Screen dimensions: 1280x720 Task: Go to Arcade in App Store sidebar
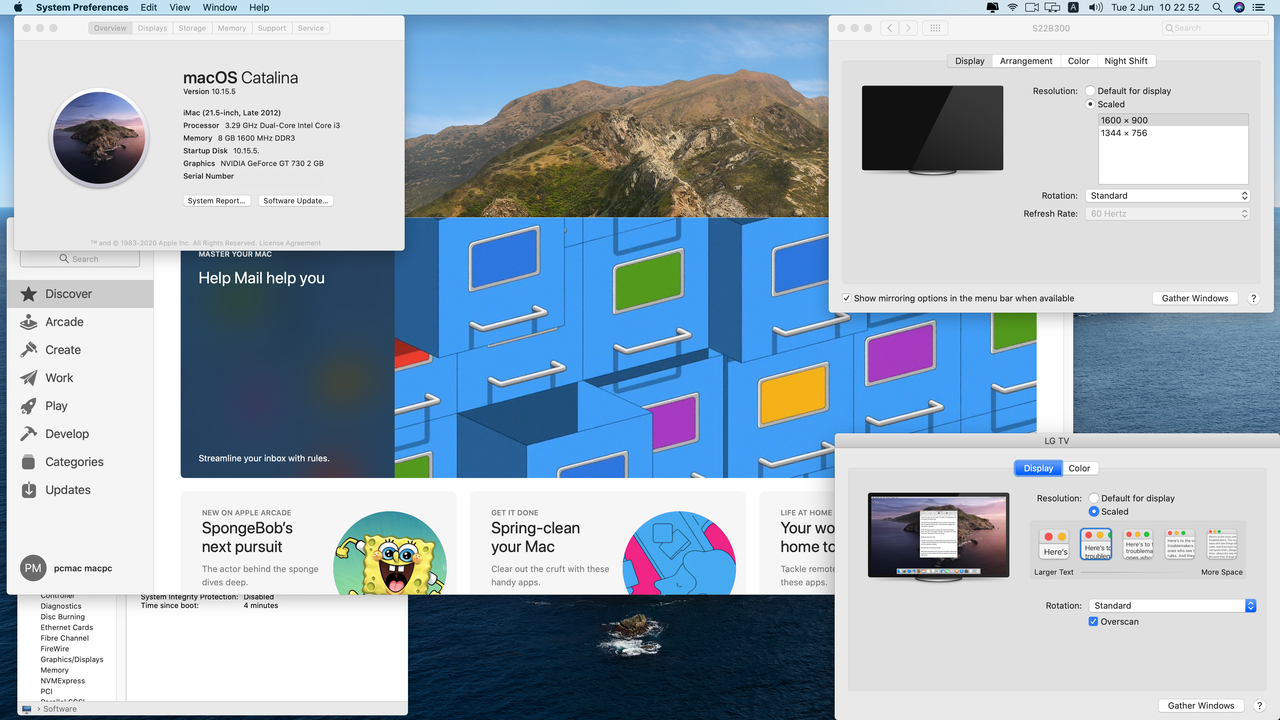[81, 322]
